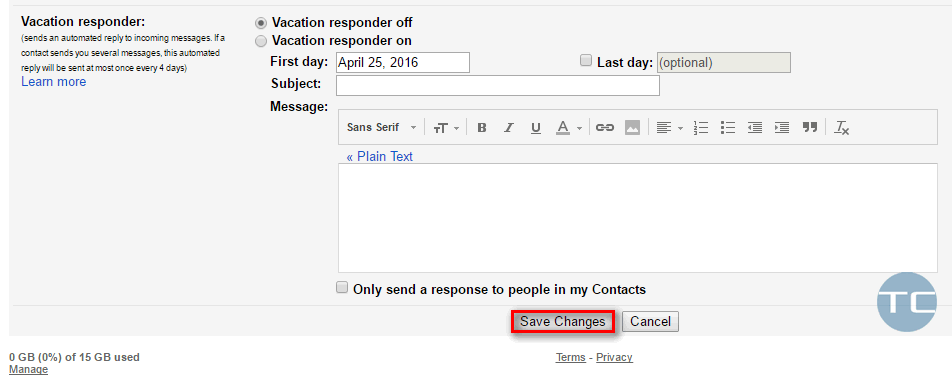Insert an image into the message
The height and width of the screenshot is (381, 952).
633,127
